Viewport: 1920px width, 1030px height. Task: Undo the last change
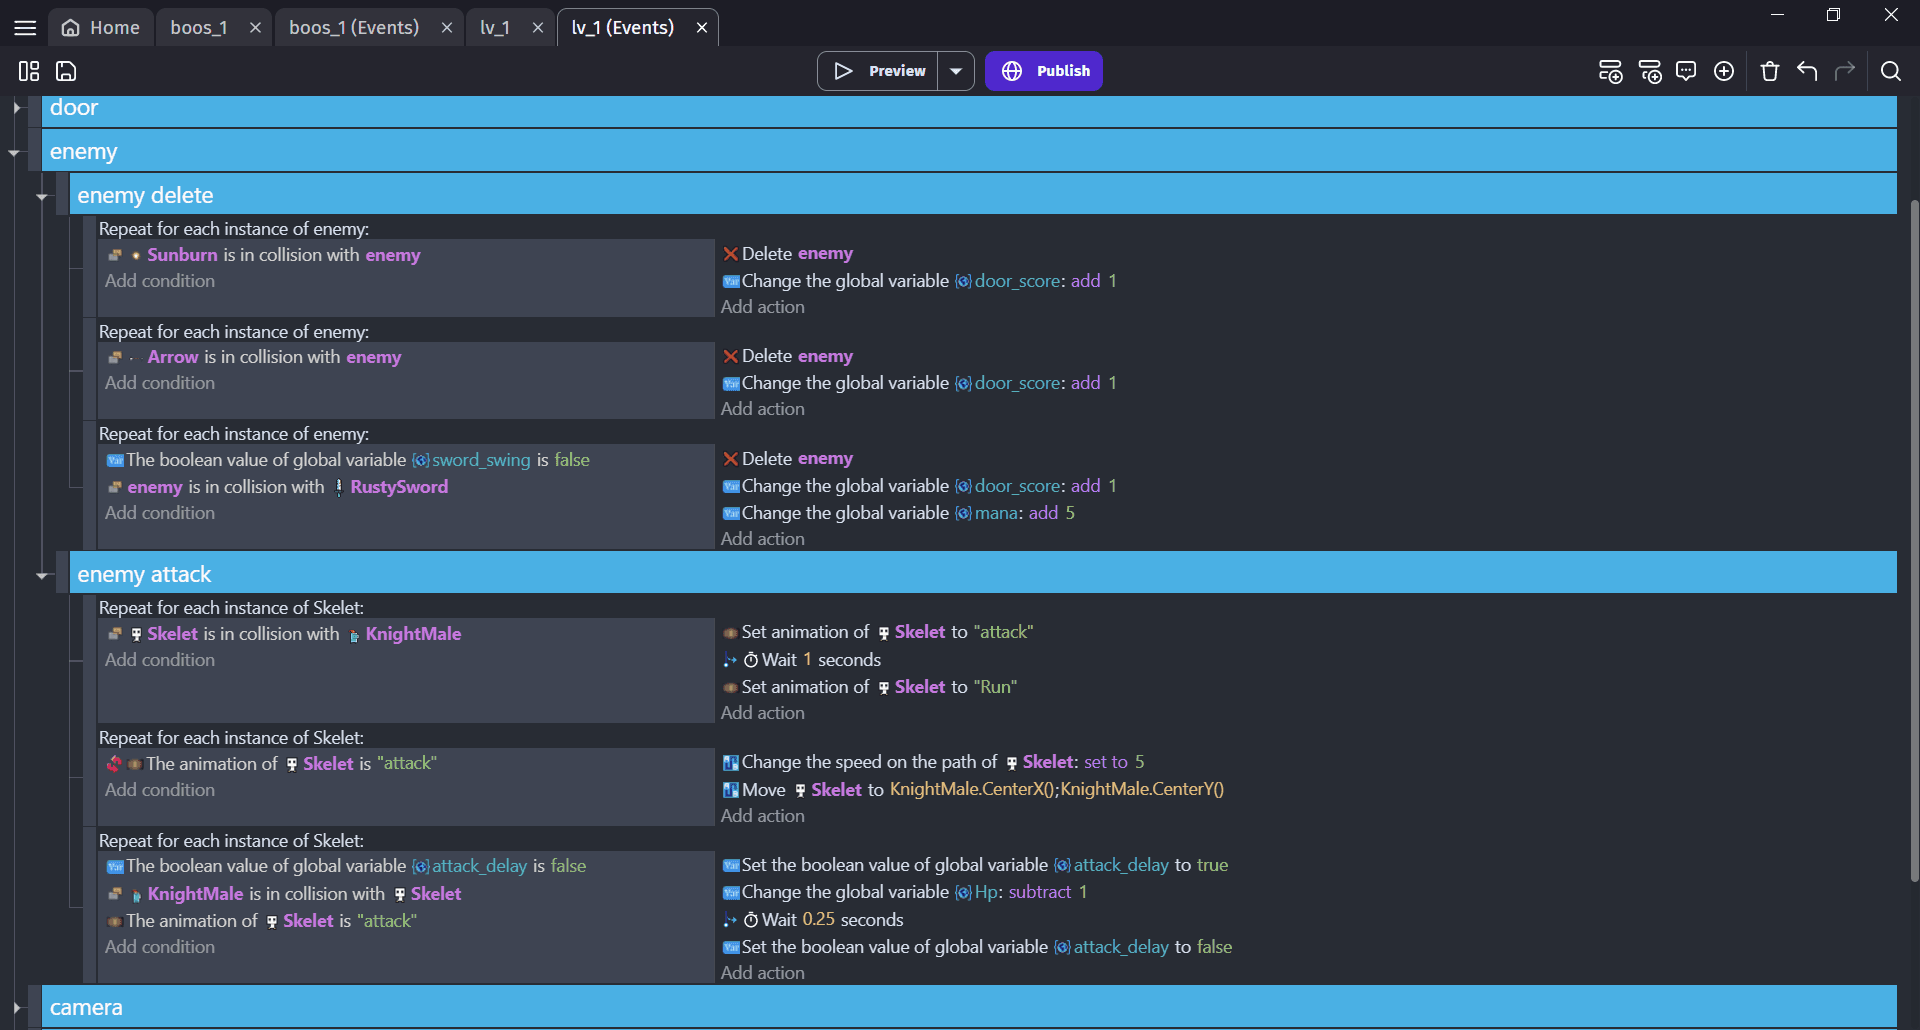1807,71
